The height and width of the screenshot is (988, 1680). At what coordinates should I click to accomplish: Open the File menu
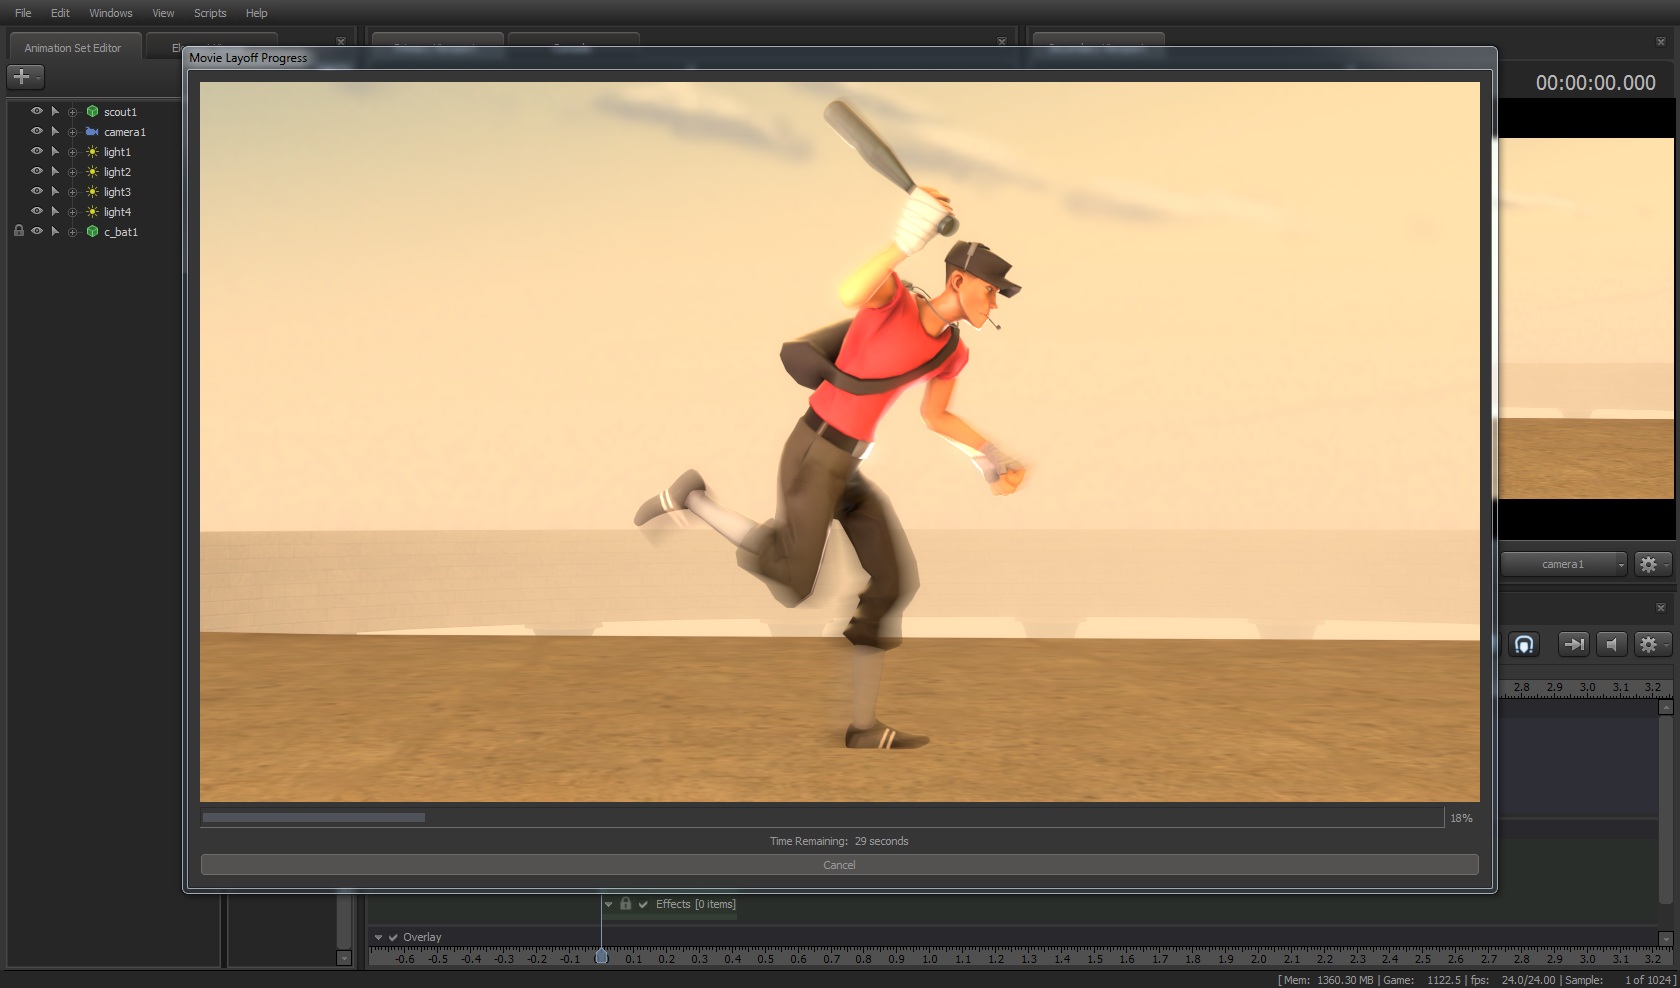[x=23, y=13]
